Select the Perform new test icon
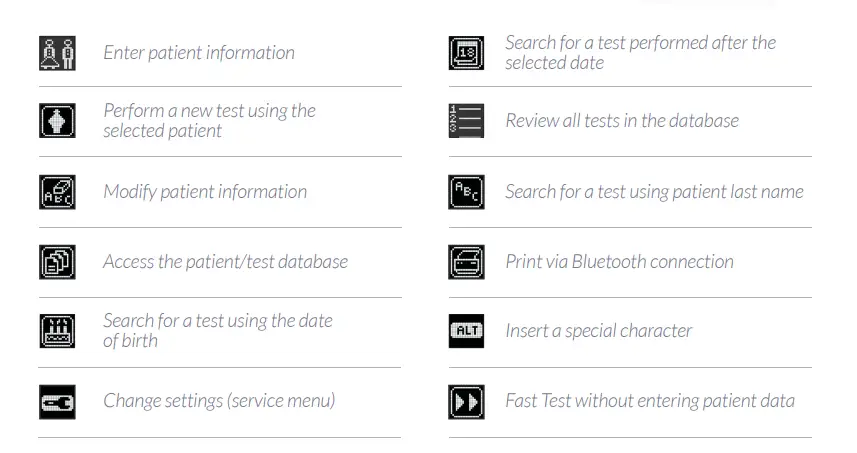 pyautogui.click(x=57, y=120)
